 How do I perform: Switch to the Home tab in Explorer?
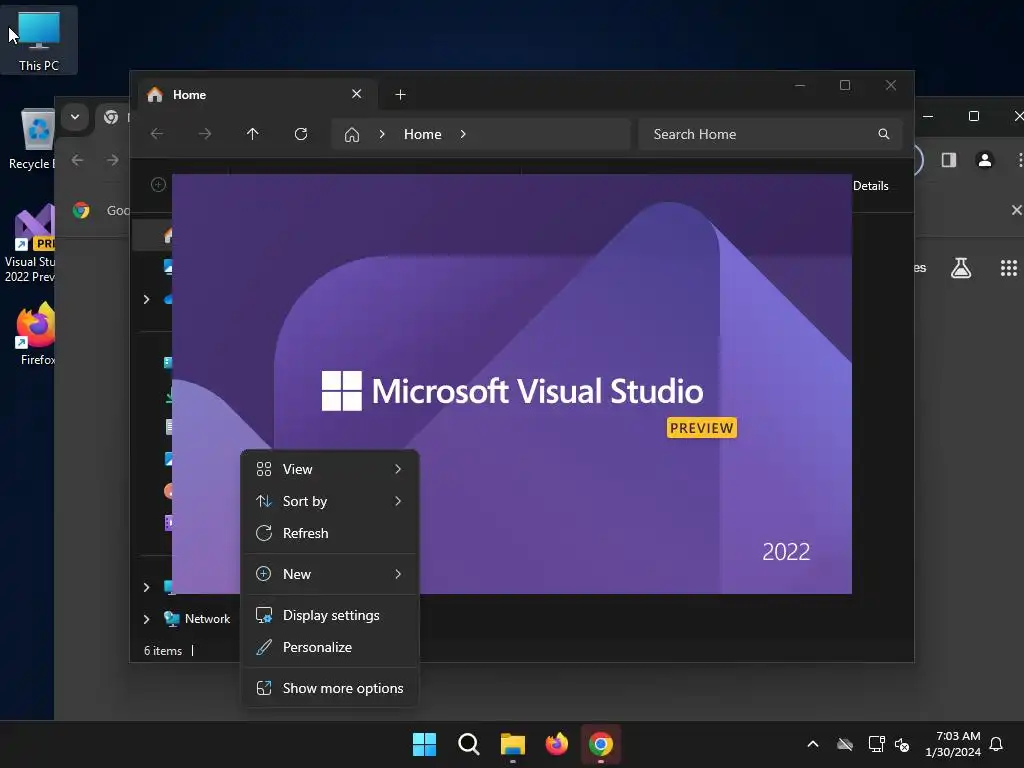click(256, 95)
